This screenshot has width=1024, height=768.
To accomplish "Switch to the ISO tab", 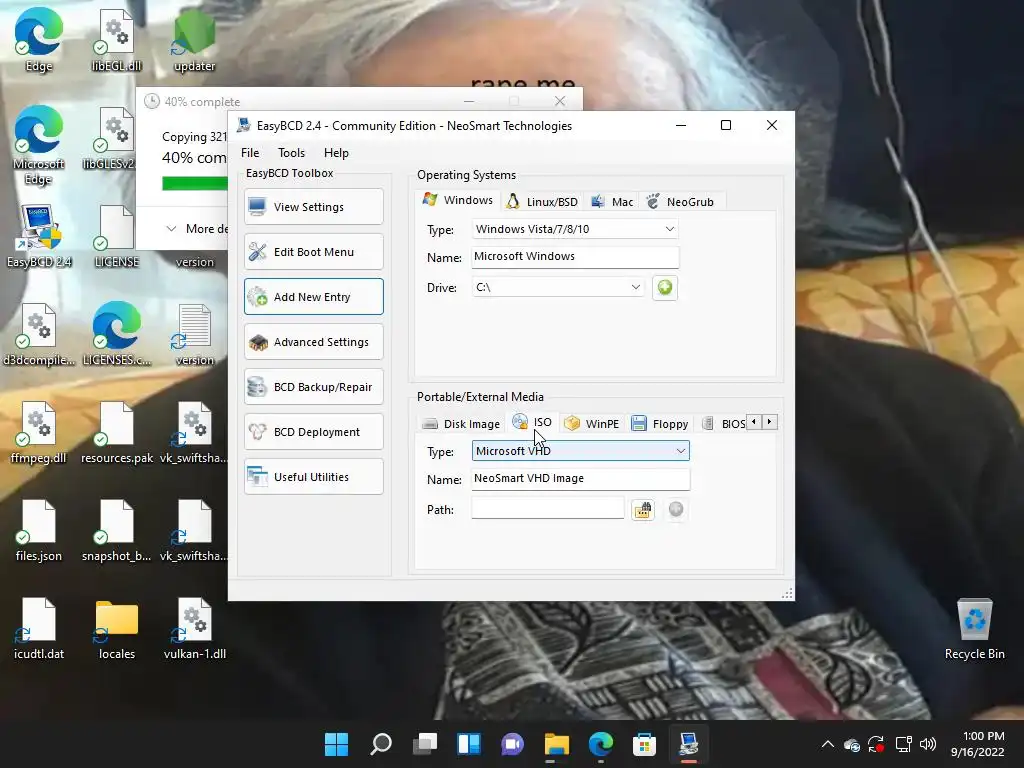I will point(532,422).
